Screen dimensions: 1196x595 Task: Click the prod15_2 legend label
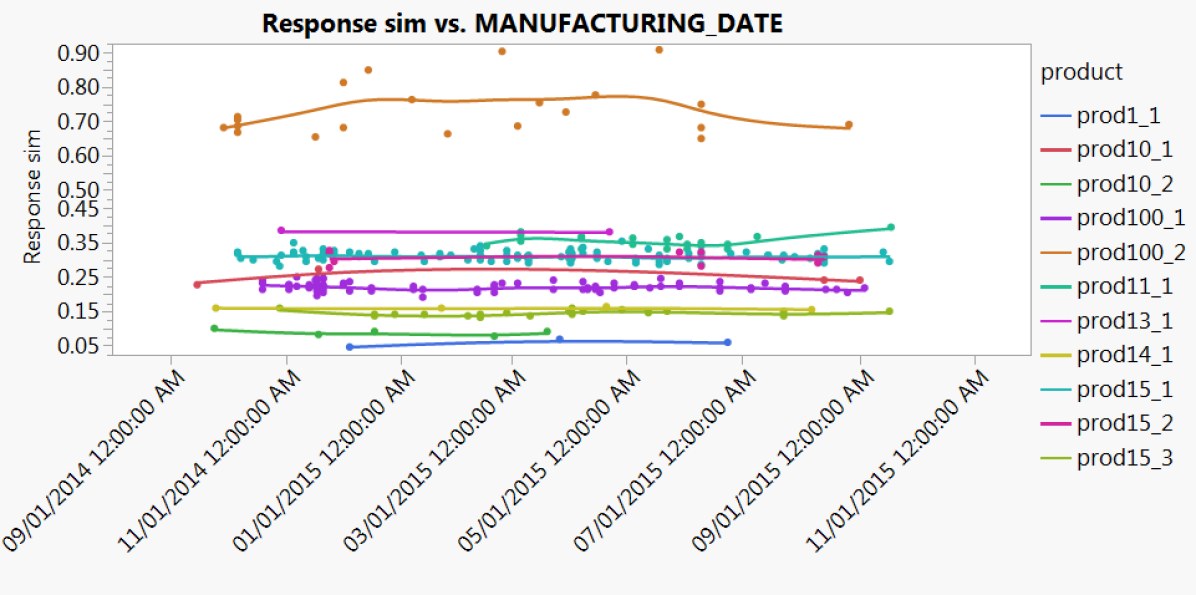pyautogui.click(x=1124, y=424)
